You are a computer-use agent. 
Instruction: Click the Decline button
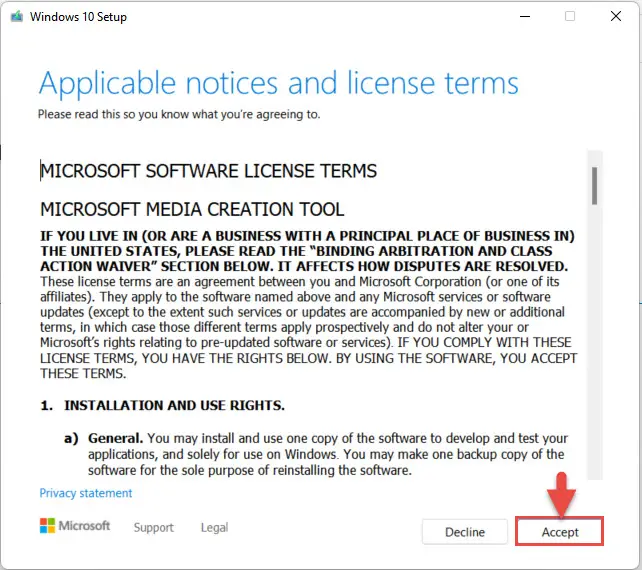(x=465, y=532)
